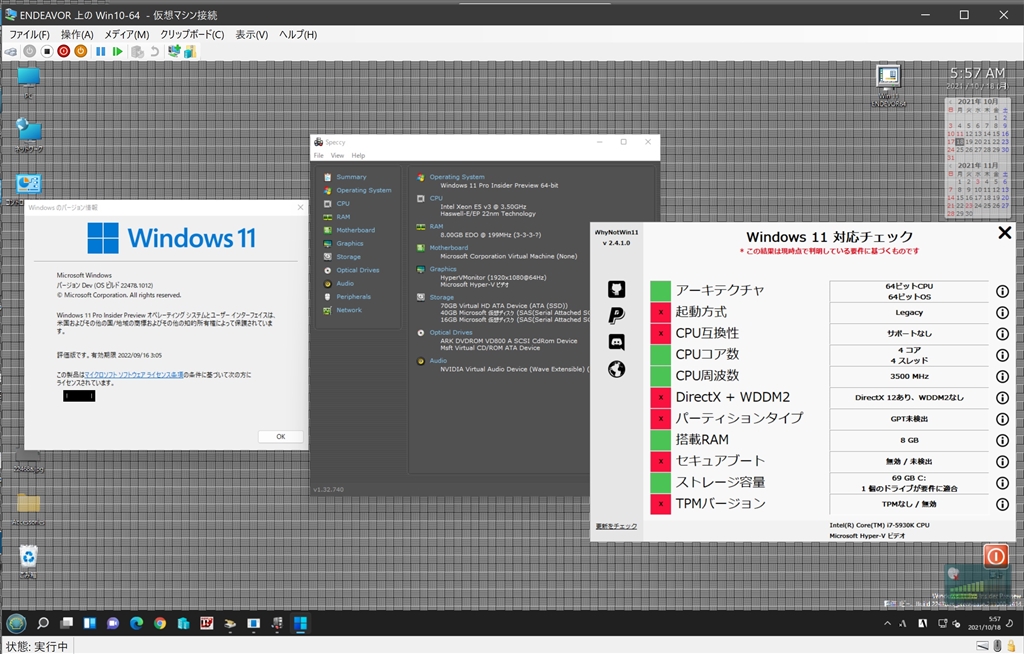Open the ヘルプ(H) menu
Screen dimensions: 1024x654
click(298, 35)
